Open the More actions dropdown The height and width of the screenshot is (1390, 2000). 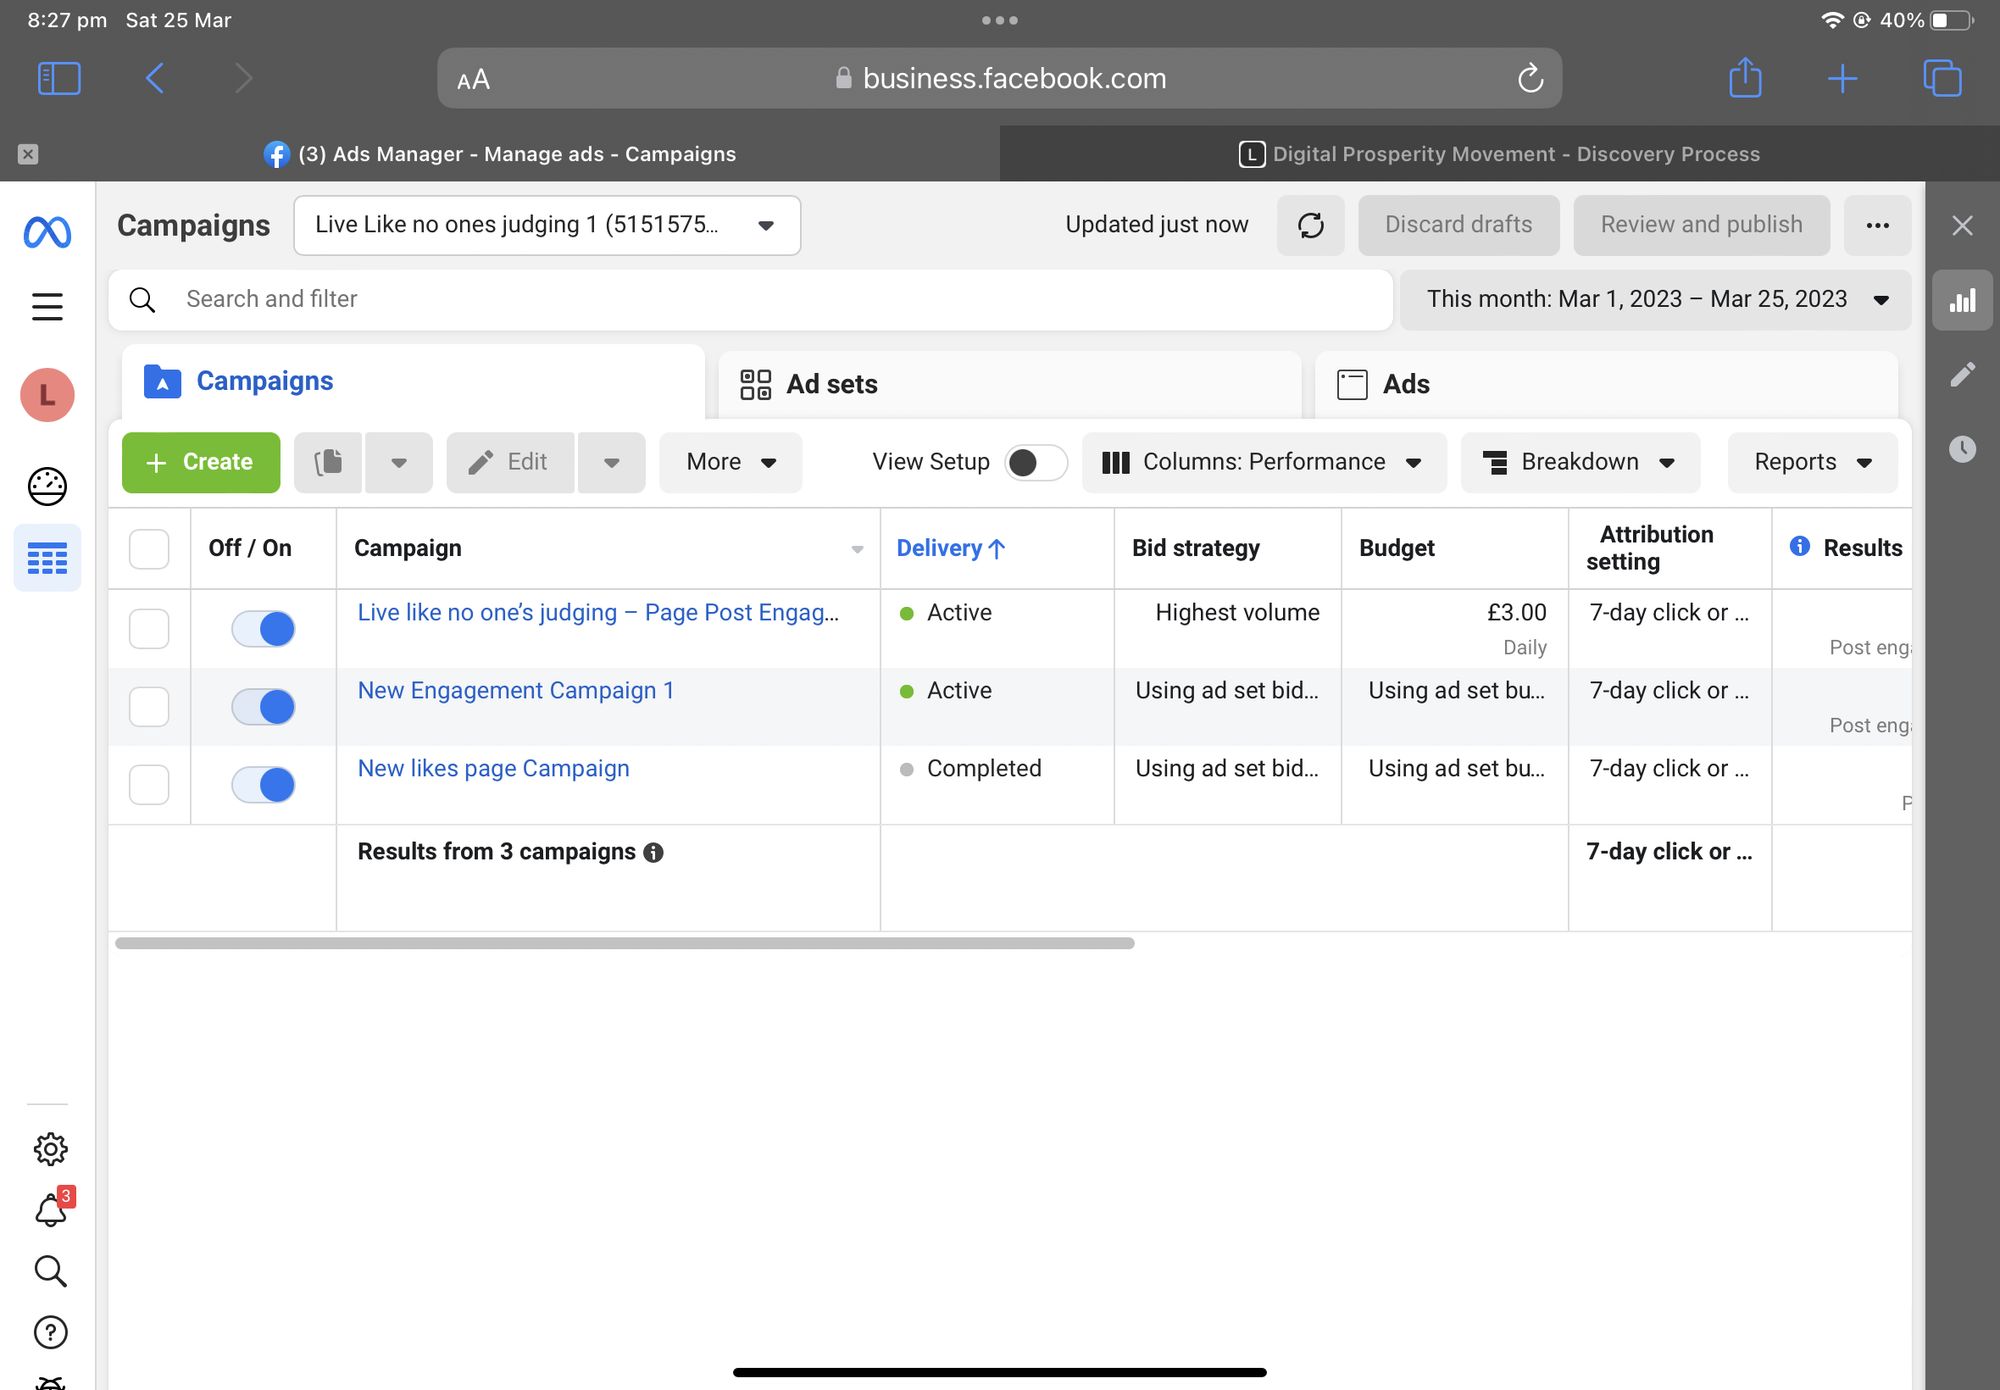730,462
